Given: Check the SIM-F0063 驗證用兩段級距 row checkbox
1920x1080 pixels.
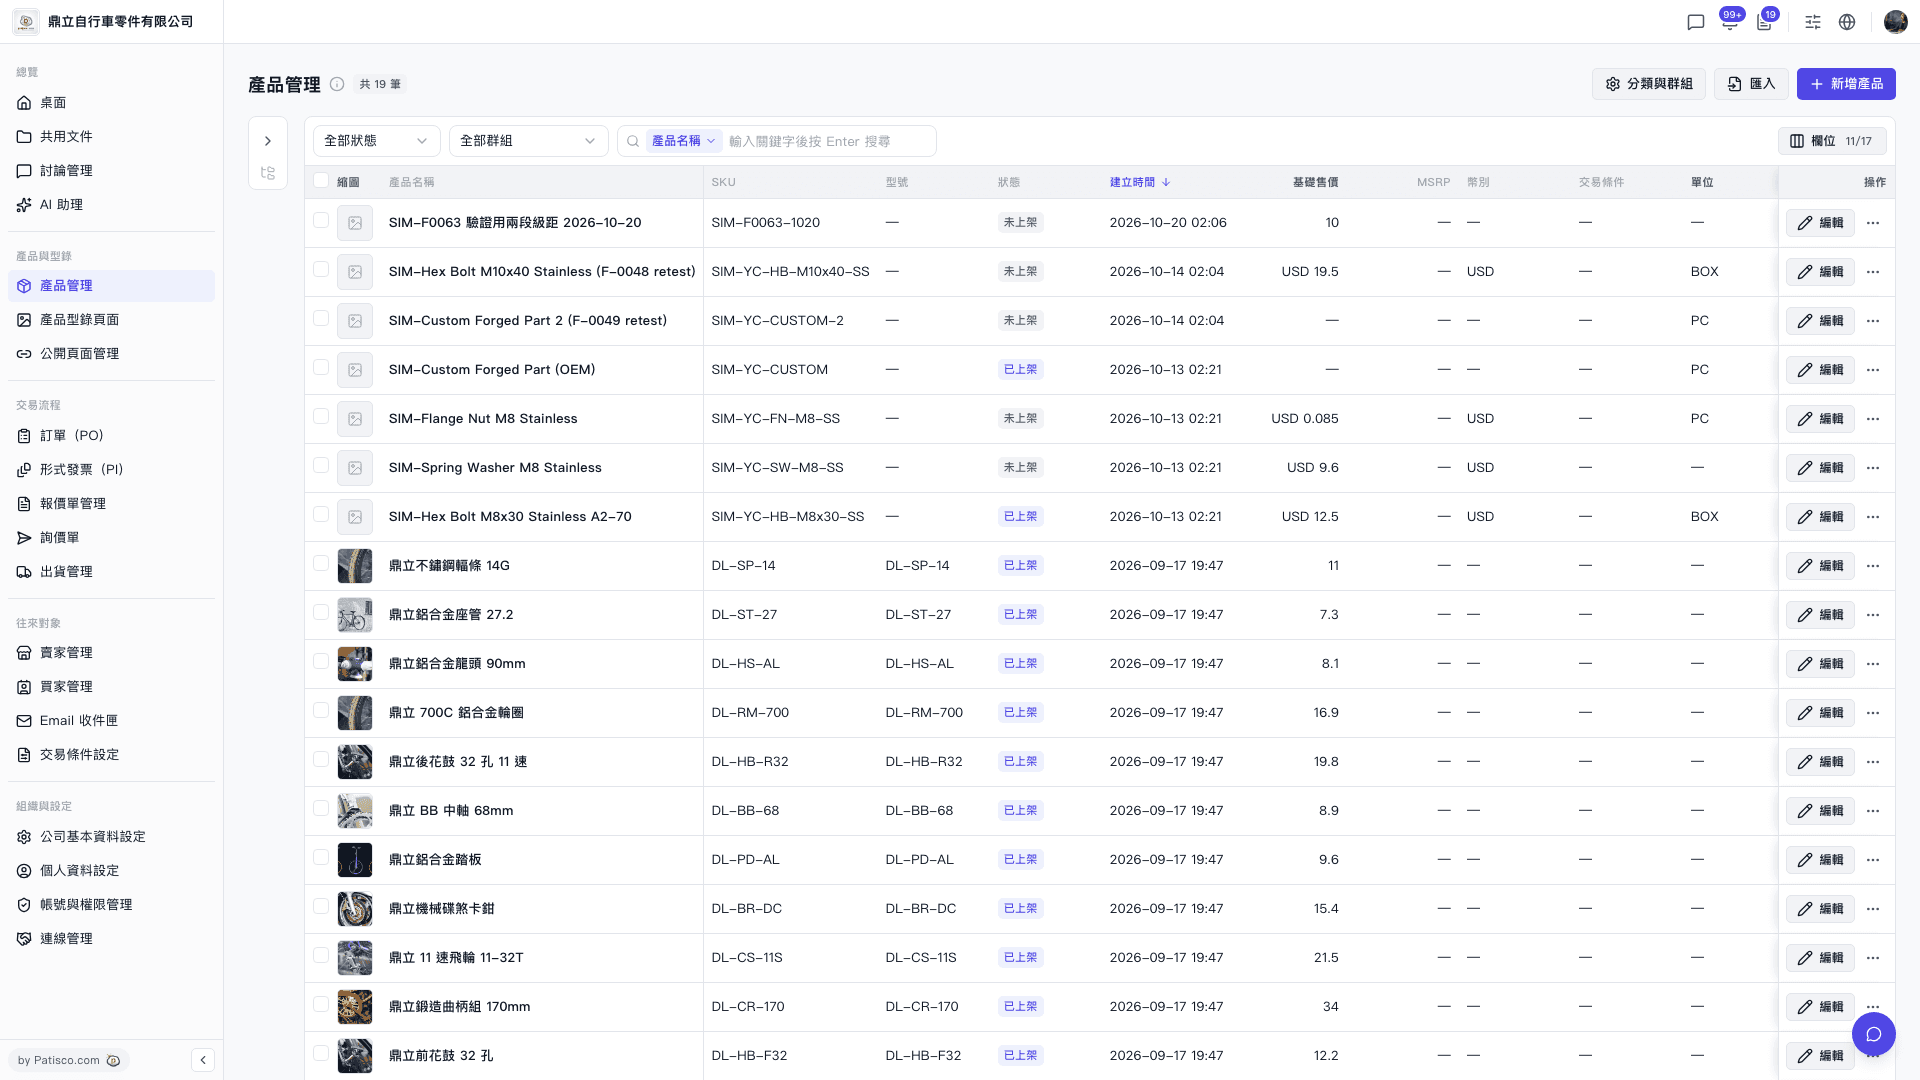Looking at the screenshot, I should [x=321, y=220].
